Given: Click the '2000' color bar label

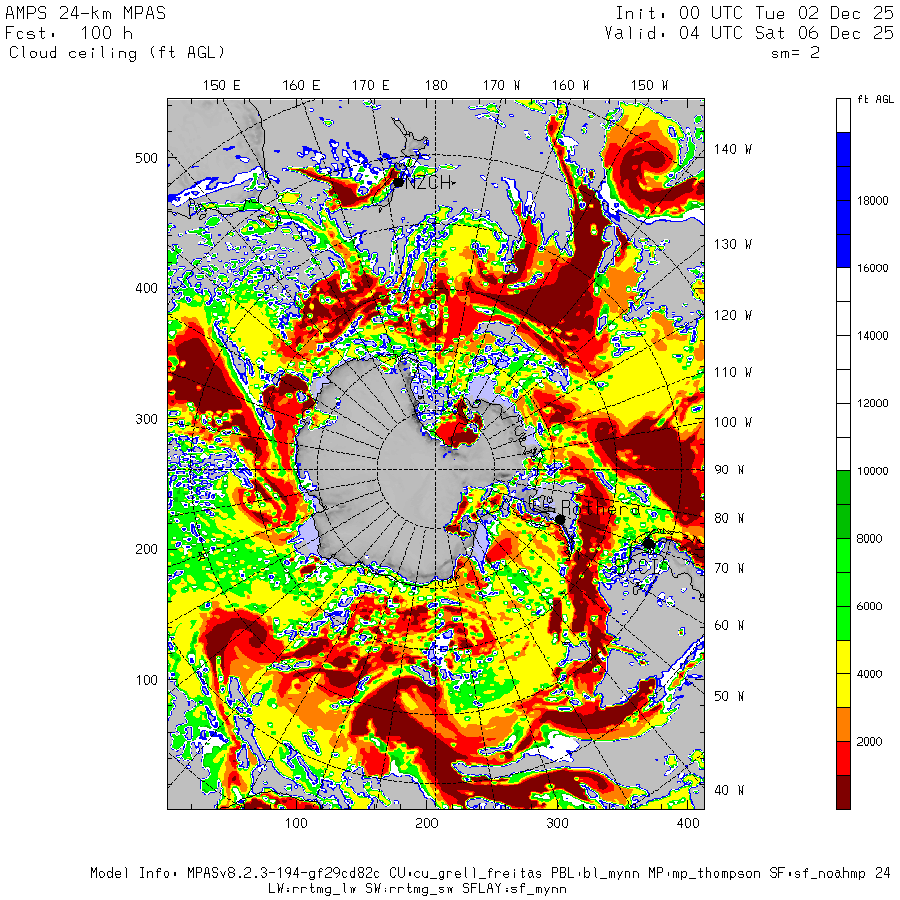Looking at the screenshot, I should coord(870,742).
